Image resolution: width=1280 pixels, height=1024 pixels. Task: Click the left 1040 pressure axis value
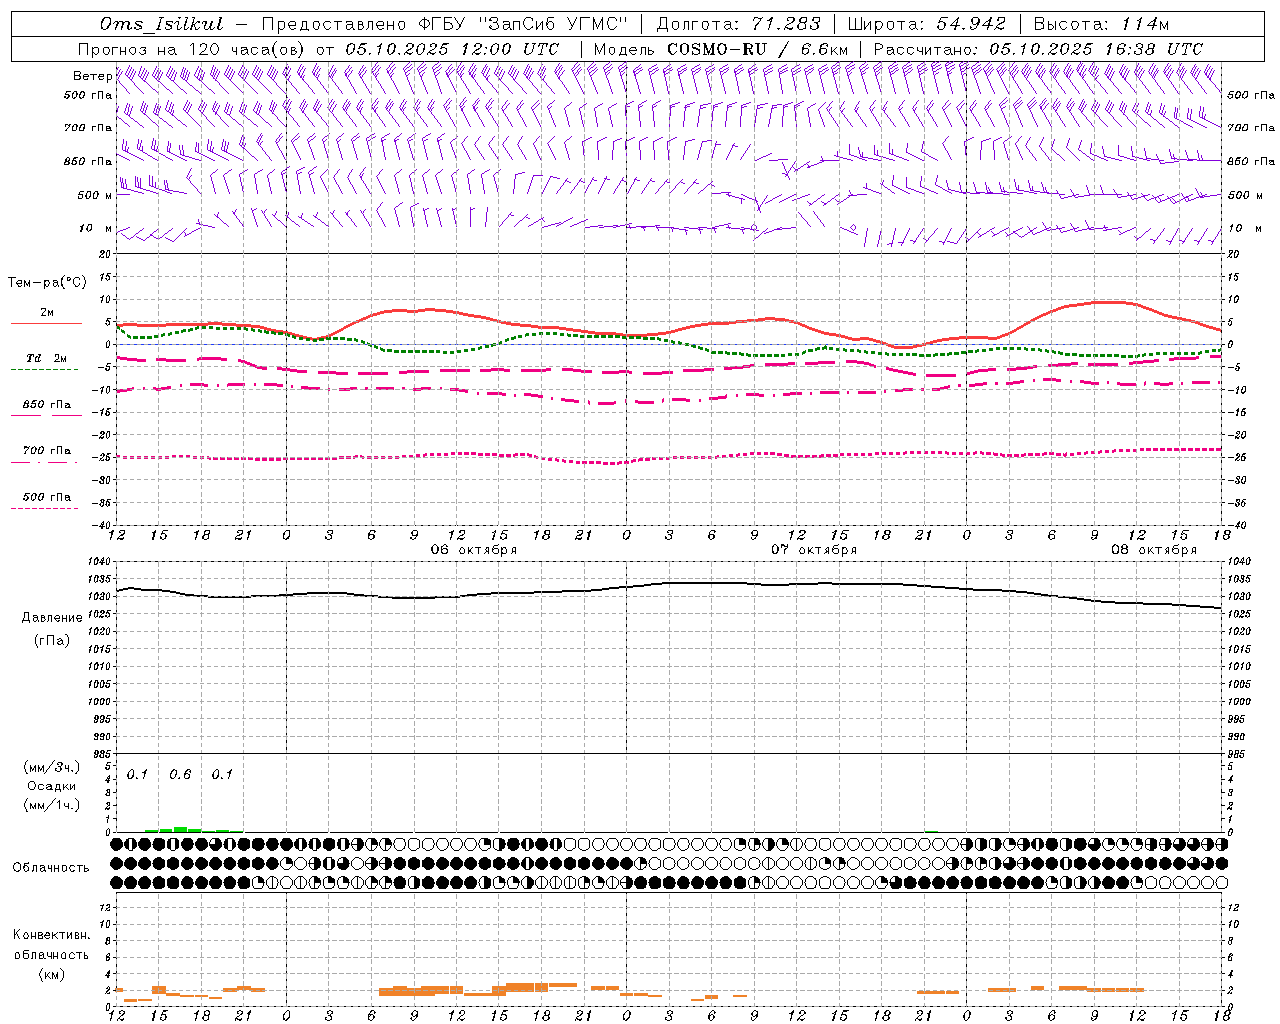tap(101, 562)
